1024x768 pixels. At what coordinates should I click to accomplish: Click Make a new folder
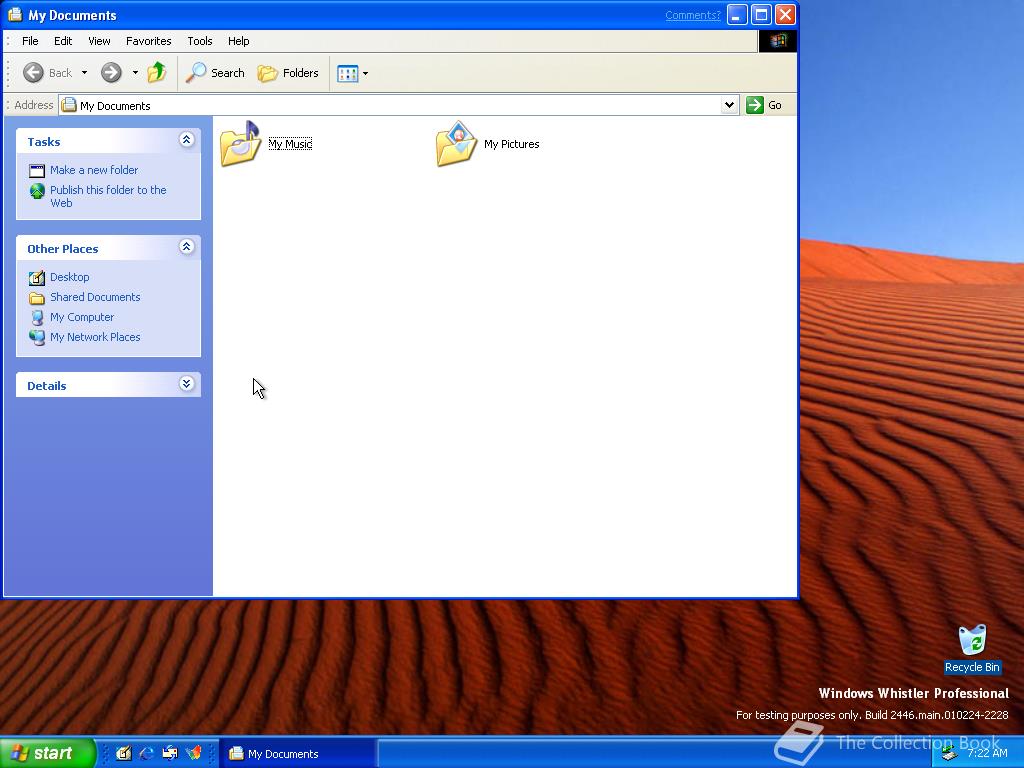click(x=94, y=170)
